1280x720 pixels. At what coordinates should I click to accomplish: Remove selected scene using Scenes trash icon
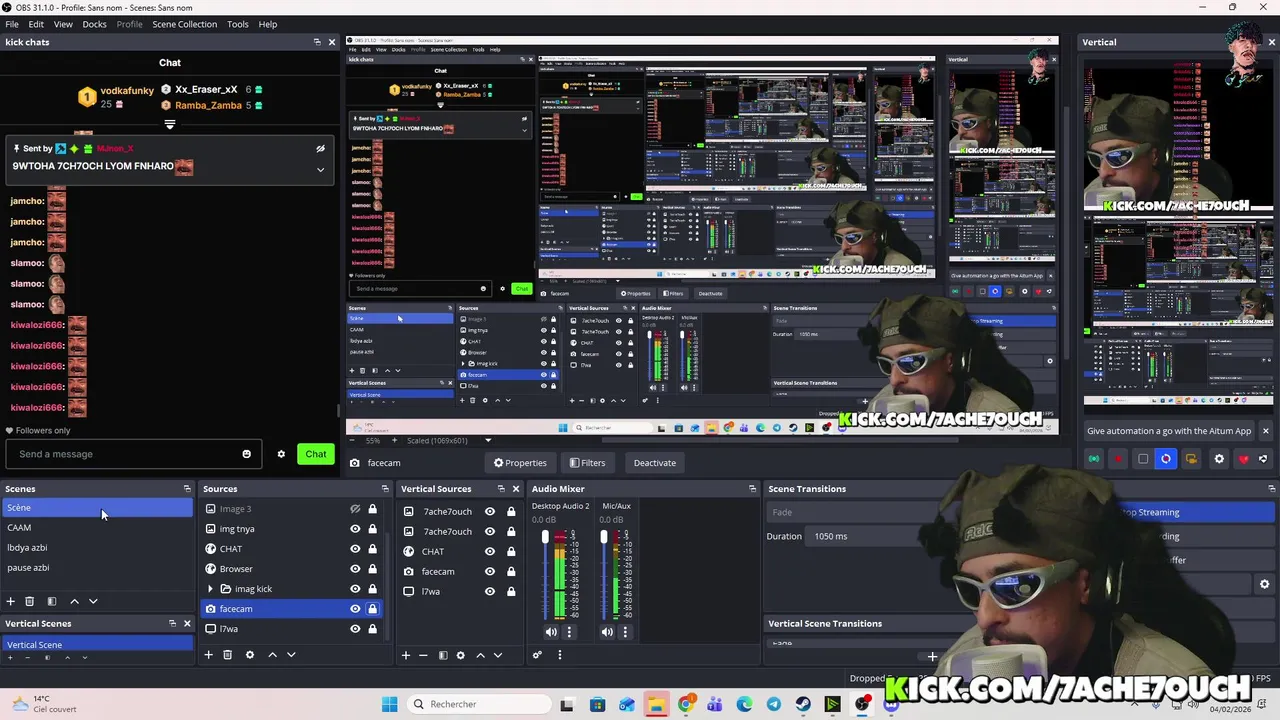(x=29, y=601)
